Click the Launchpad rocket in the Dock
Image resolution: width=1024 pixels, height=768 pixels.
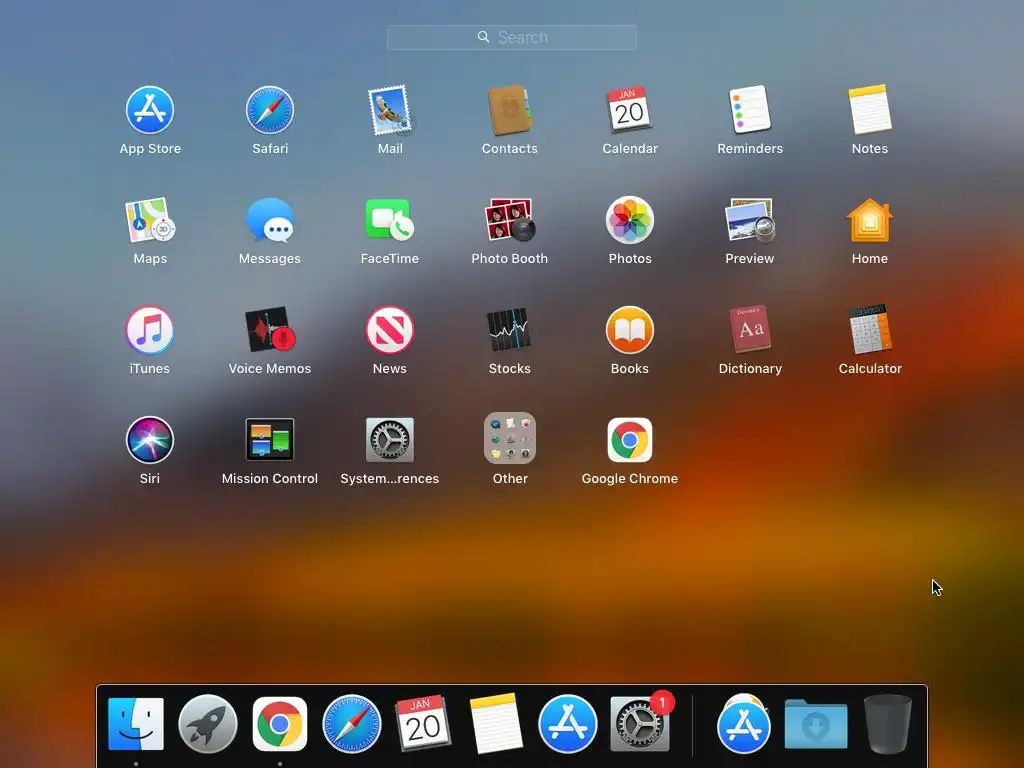point(208,724)
